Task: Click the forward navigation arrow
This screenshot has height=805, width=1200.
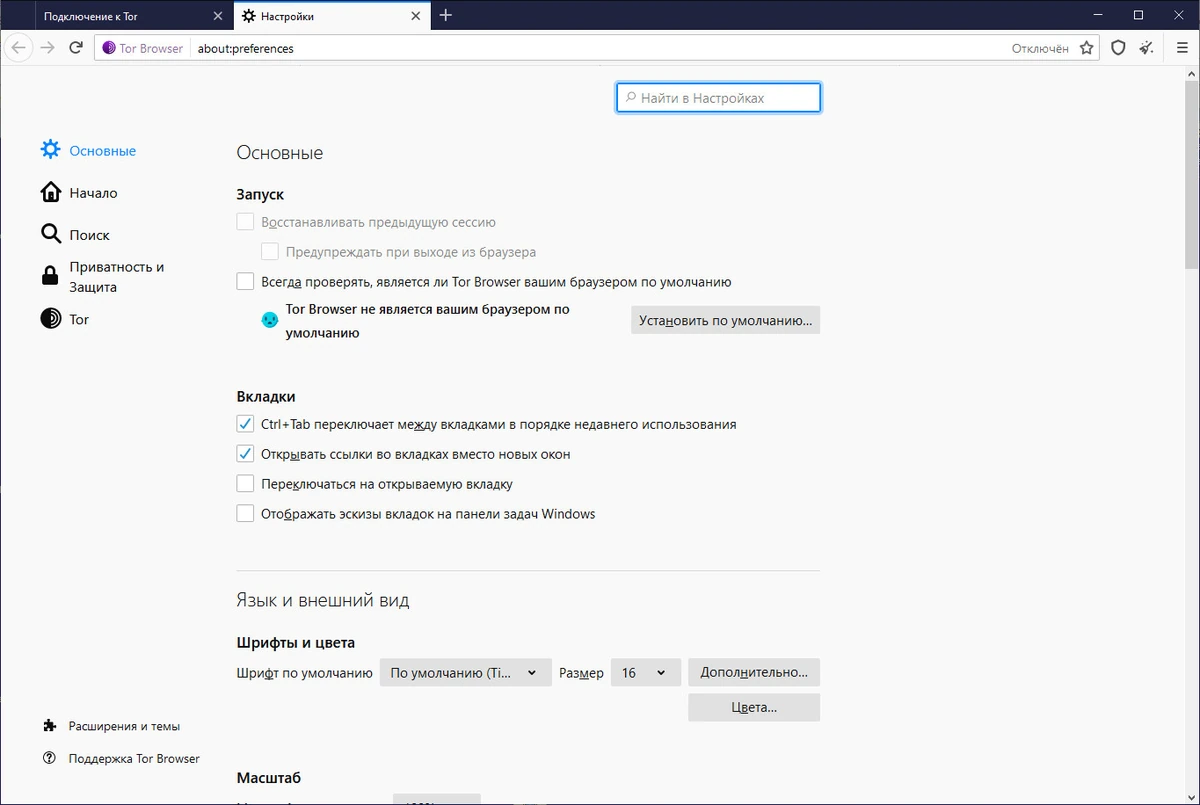Action: tap(47, 48)
